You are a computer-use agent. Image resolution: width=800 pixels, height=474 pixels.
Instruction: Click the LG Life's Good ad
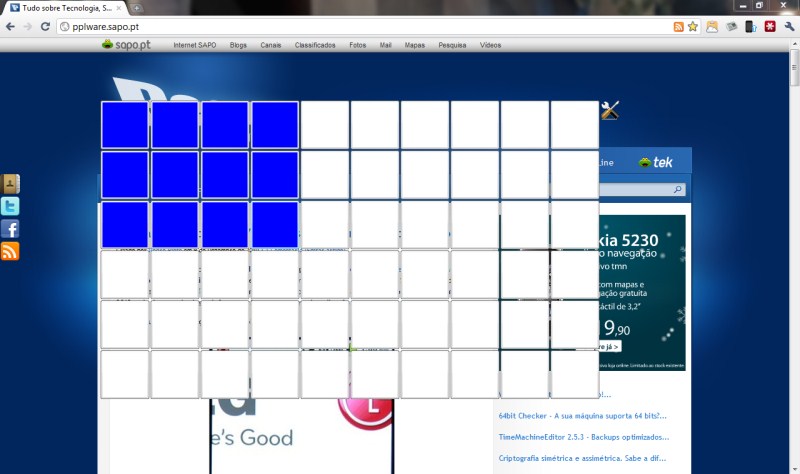tap(302, 436)
